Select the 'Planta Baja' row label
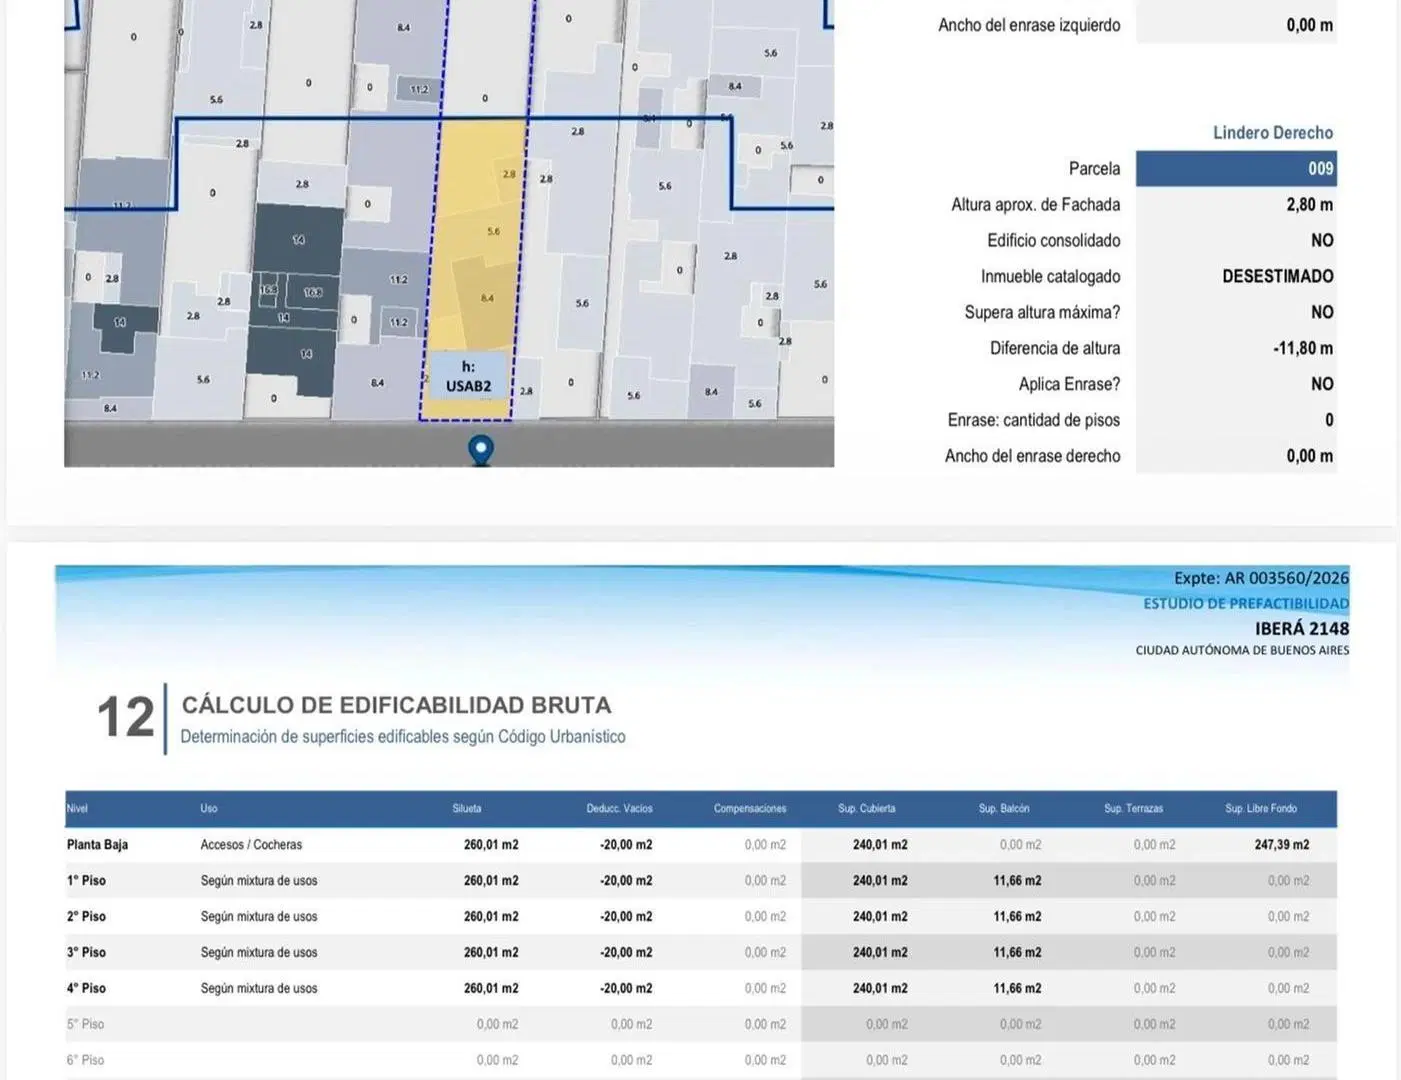This screenshot has height=1080, width=1401. point(97,845)
